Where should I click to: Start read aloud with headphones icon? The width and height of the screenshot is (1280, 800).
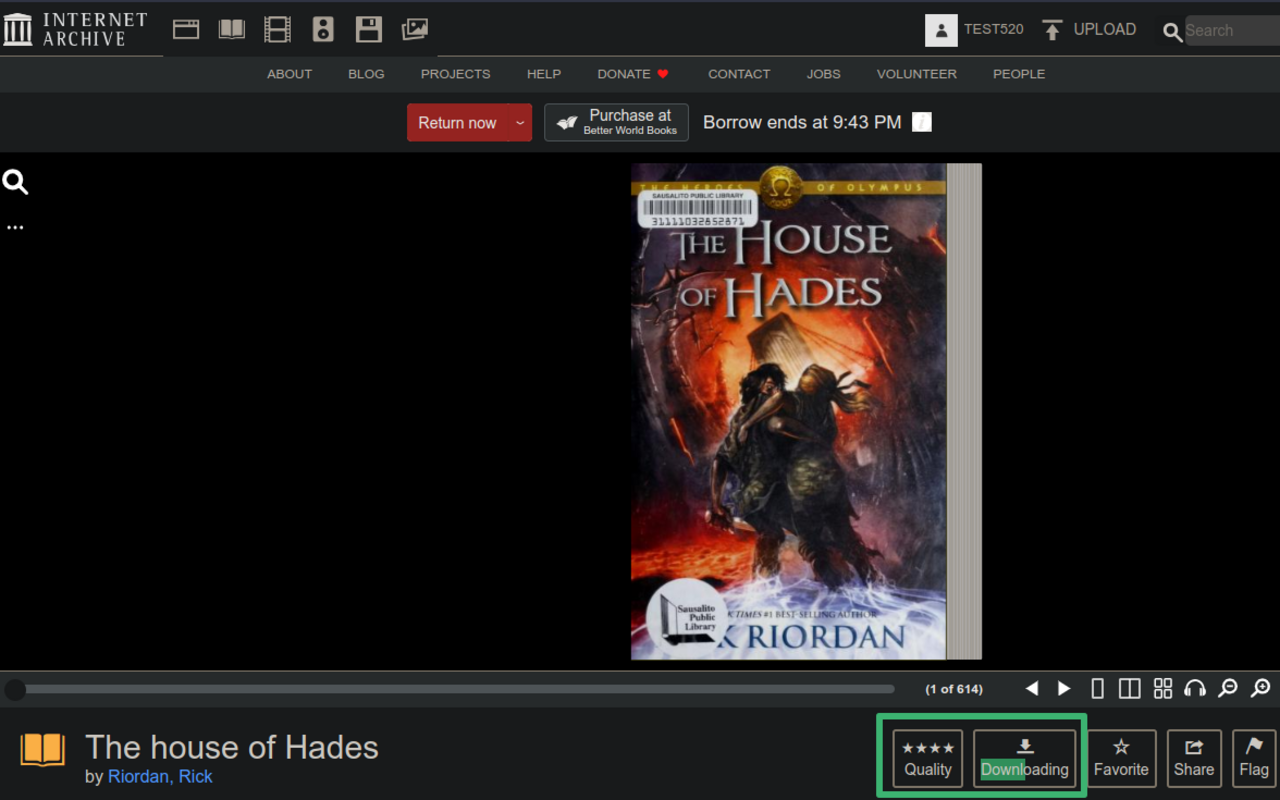(1195, 688)
